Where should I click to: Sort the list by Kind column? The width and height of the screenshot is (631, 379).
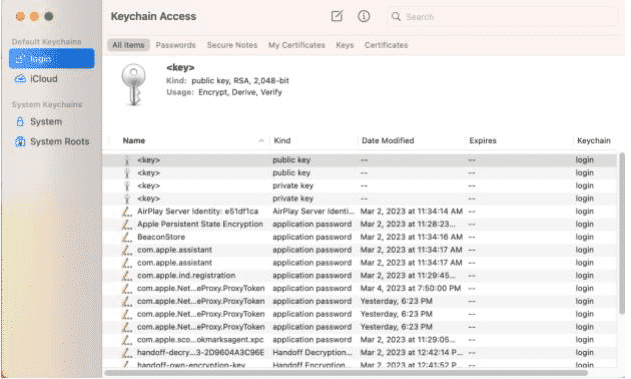(282, 140)
